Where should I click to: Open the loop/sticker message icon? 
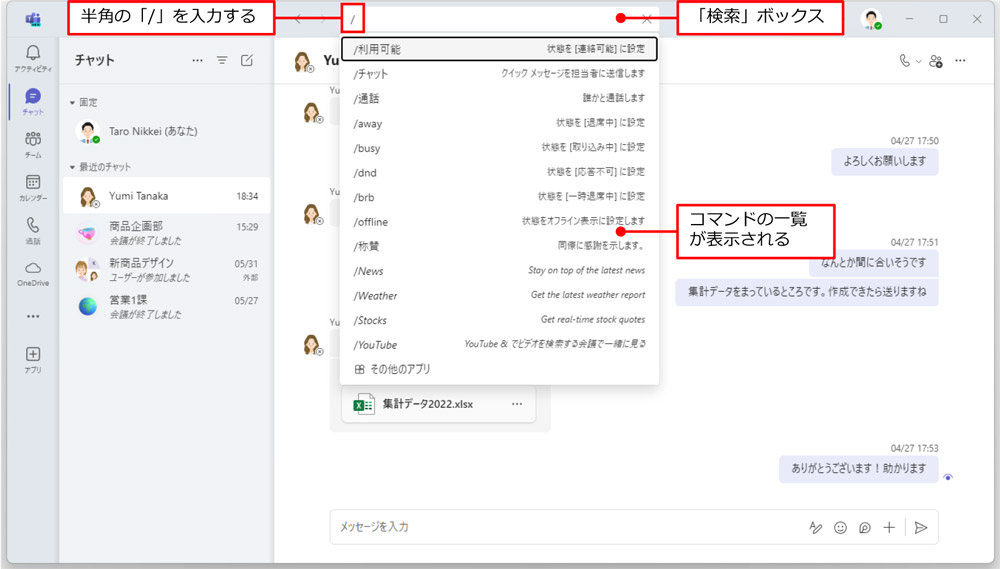[x=865, y=528]
